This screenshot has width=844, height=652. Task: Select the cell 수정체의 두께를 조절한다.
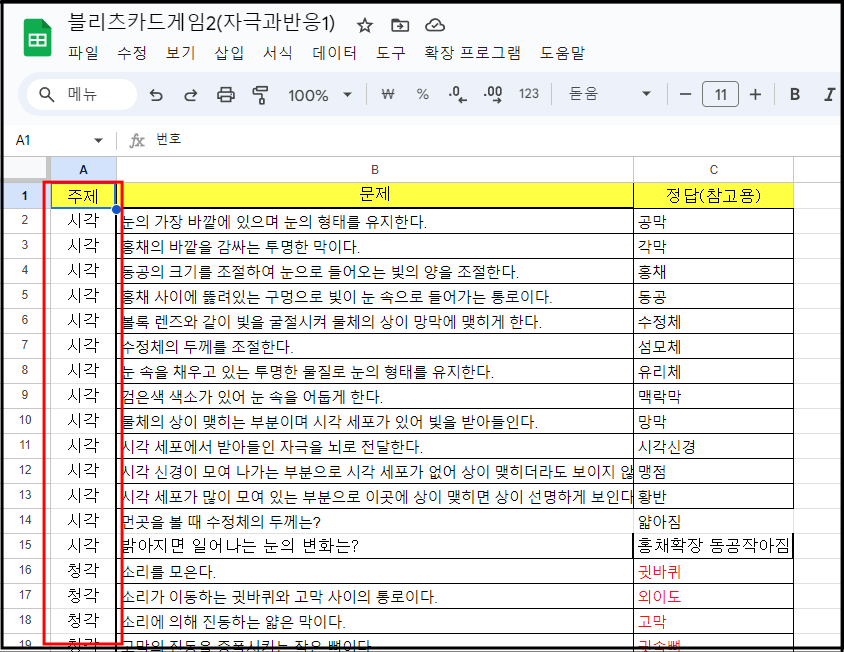tap(375, 346)
